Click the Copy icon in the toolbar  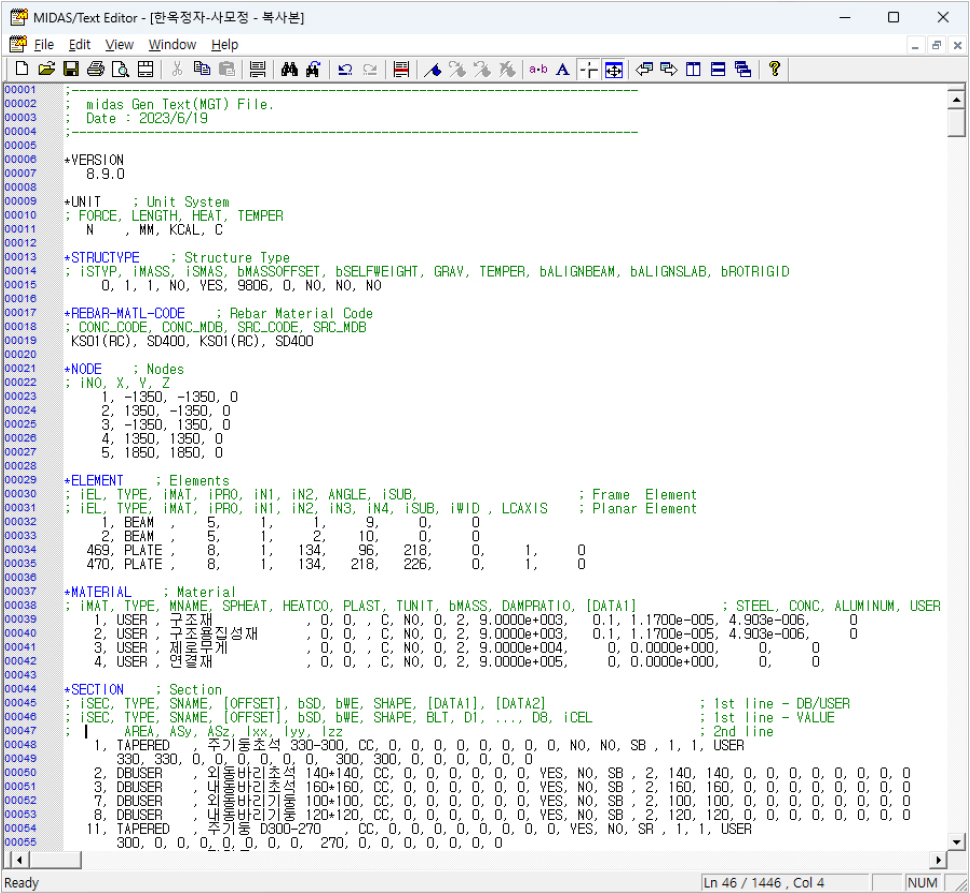coord(202,69)
